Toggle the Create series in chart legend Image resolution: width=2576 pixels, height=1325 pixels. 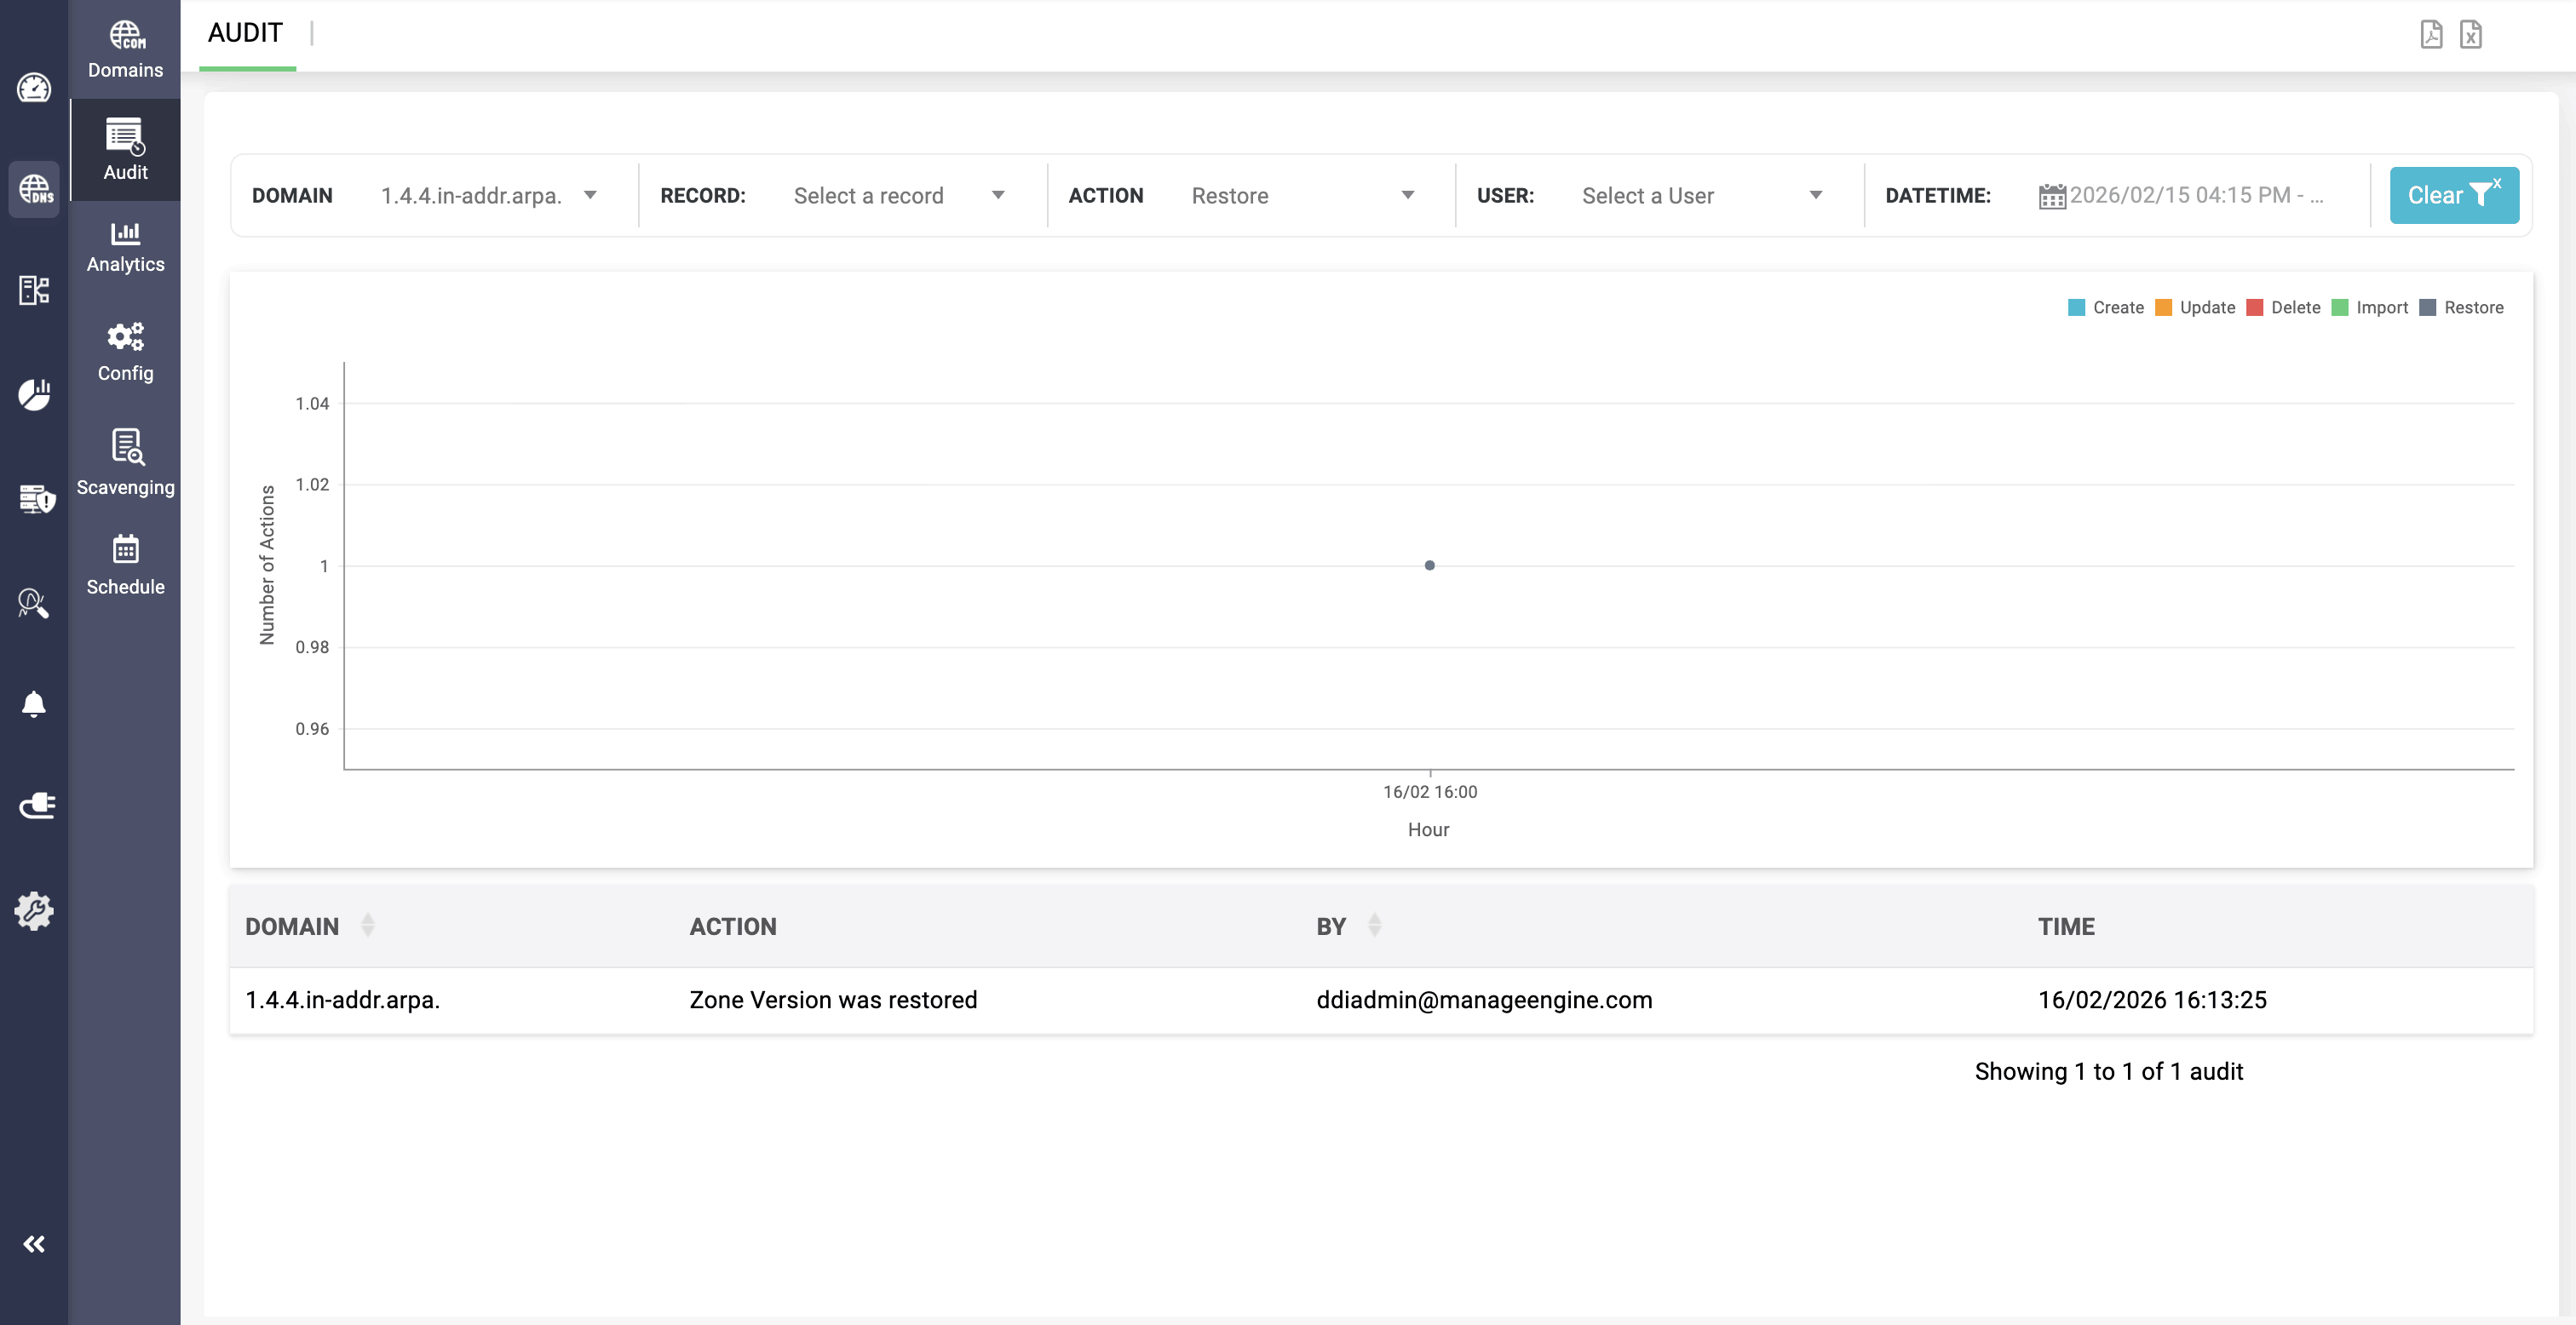coord(2117,308)
